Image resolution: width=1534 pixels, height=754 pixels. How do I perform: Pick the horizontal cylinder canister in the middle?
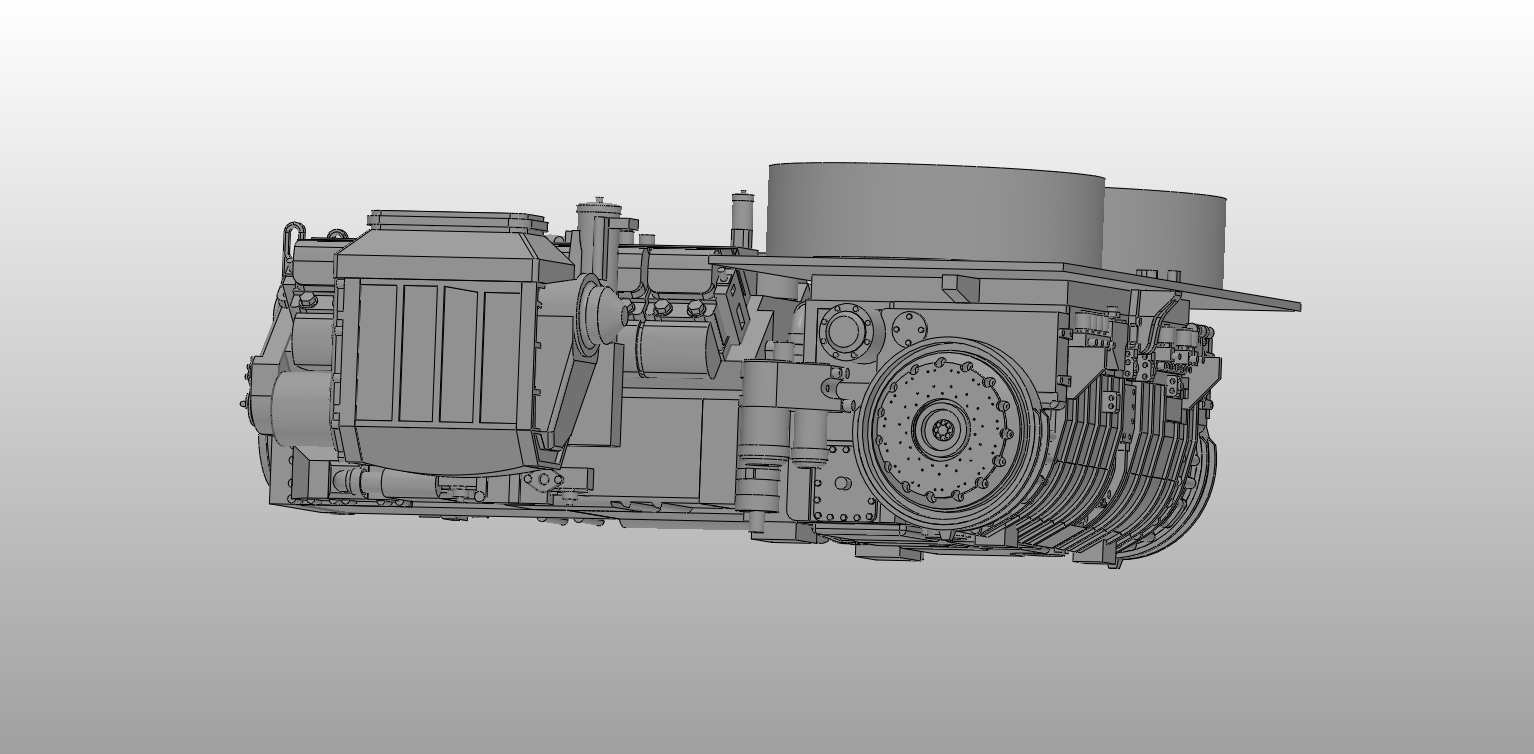[x=670, y=350]
